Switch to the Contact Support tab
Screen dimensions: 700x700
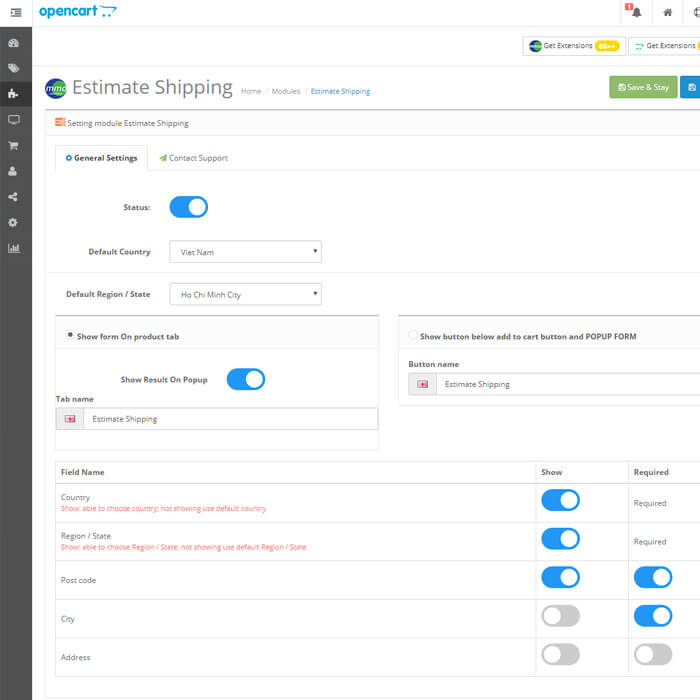tap(193, 158)
